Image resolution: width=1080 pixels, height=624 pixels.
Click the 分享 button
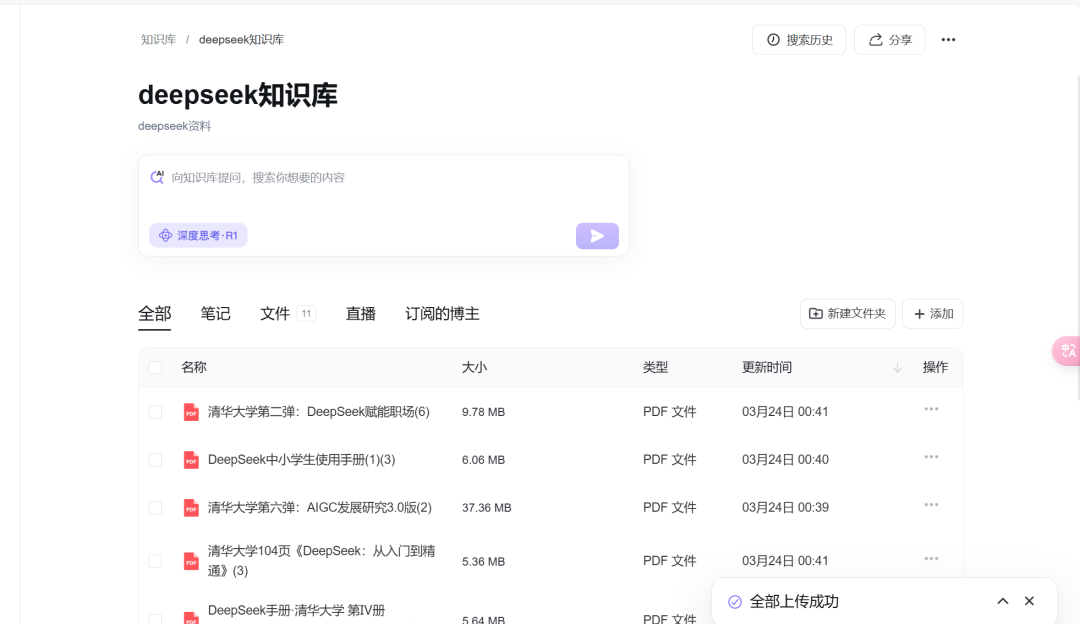point(890,40)
